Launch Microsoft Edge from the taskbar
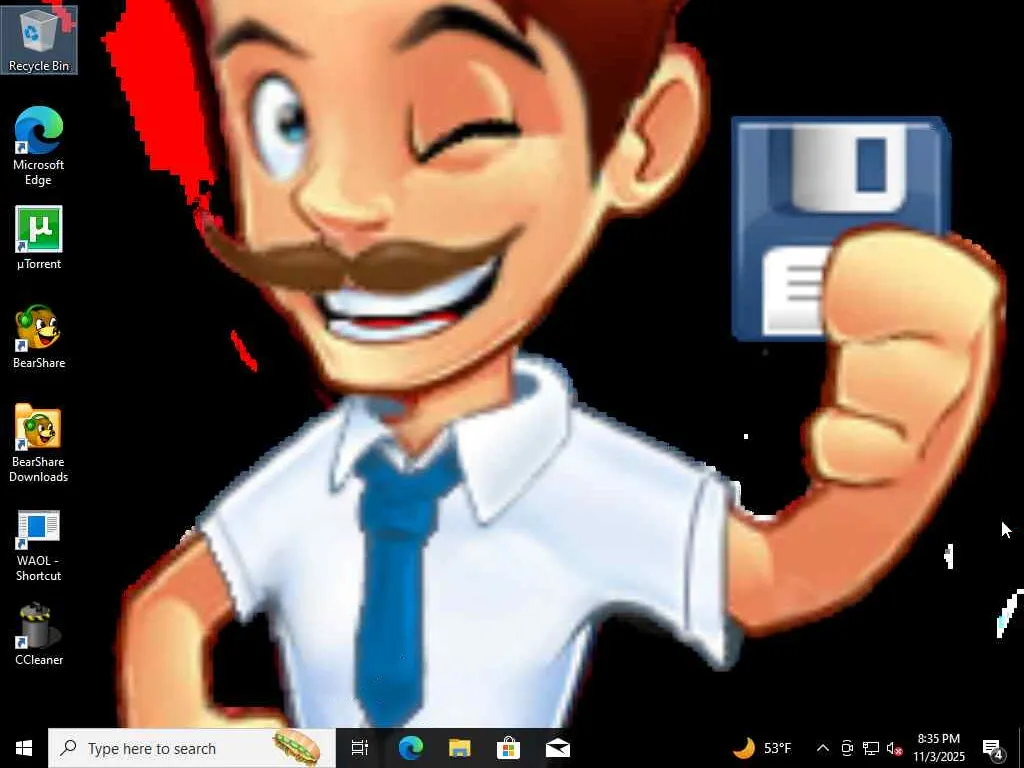 pyautogui.click(x=411, y=748)
